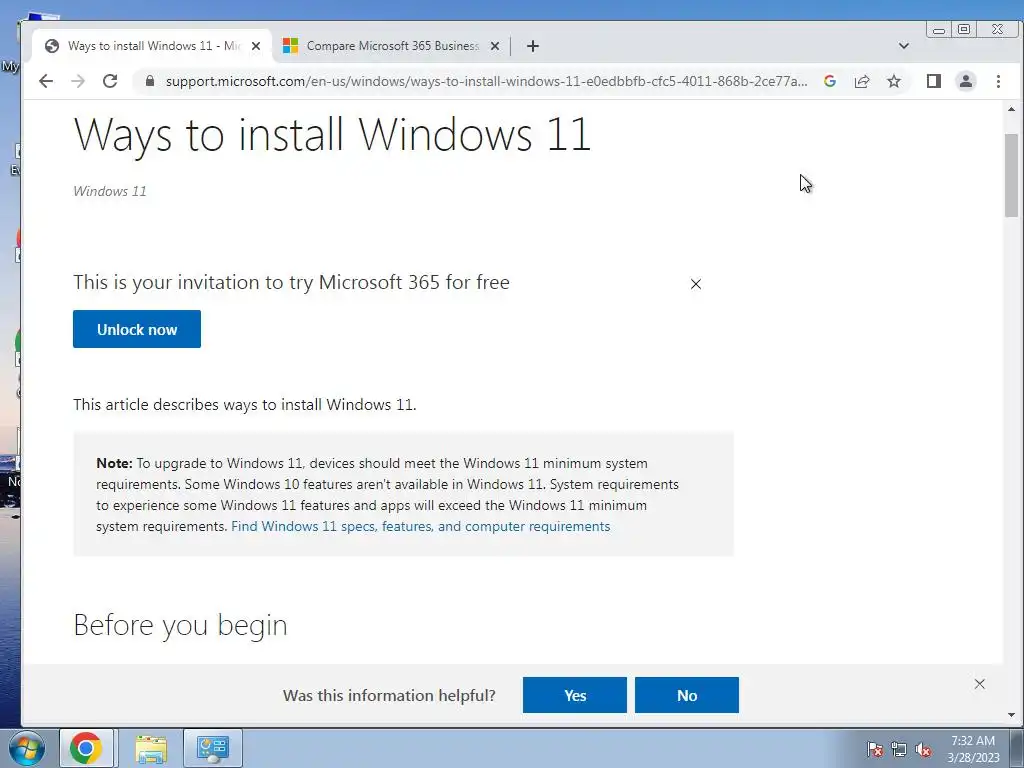Answer No to helpful question

pyautogui.click(x=687, y=695)
